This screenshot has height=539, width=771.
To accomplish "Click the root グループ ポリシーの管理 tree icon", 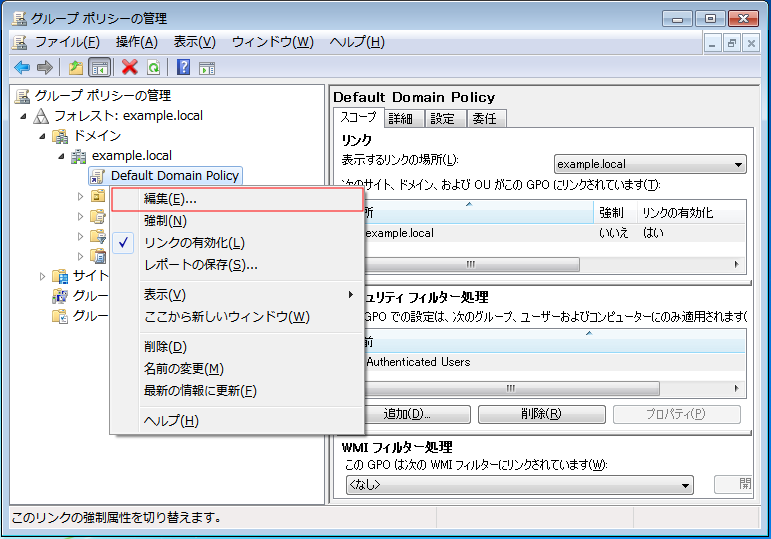I will coord(22,96).
